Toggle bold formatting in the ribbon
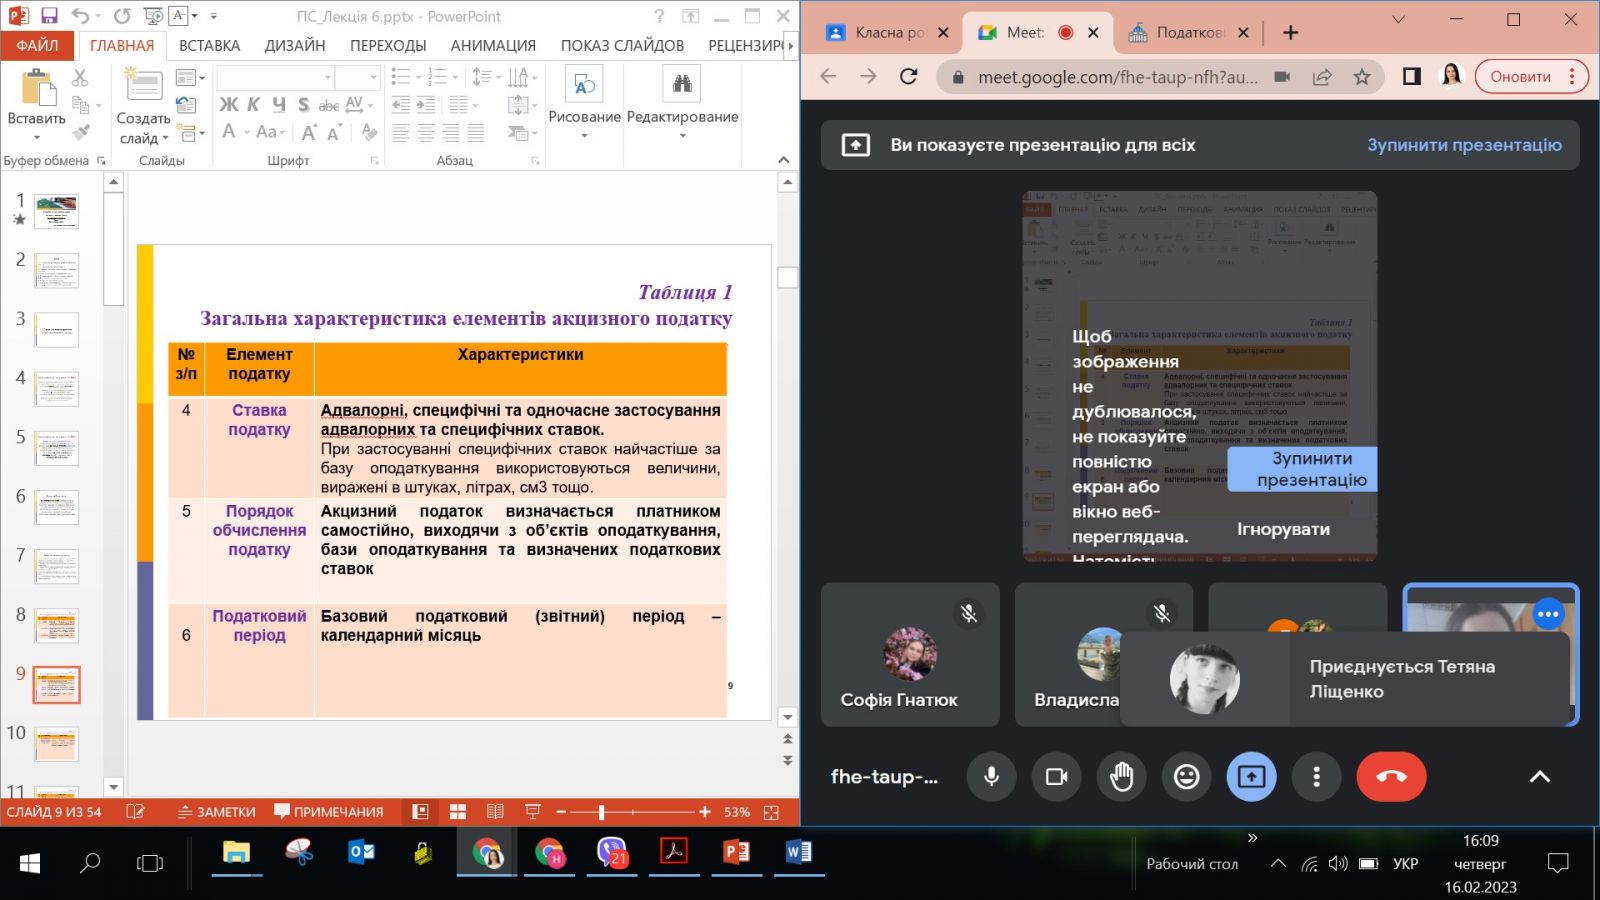 [228, 105]
